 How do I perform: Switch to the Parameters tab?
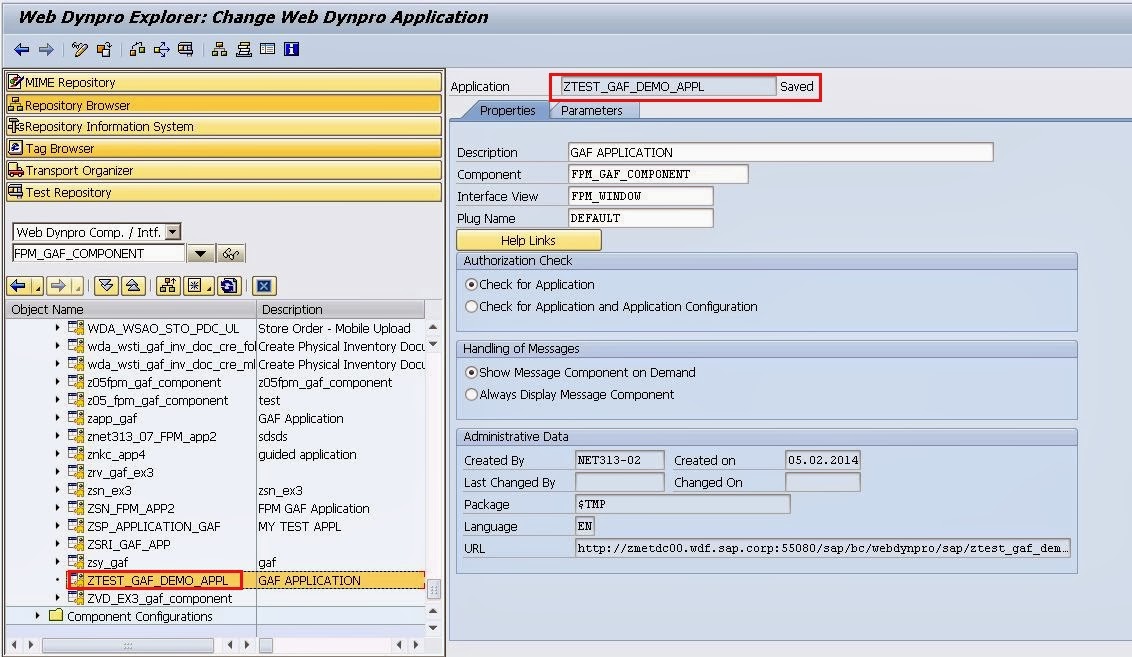coord(591,111)
